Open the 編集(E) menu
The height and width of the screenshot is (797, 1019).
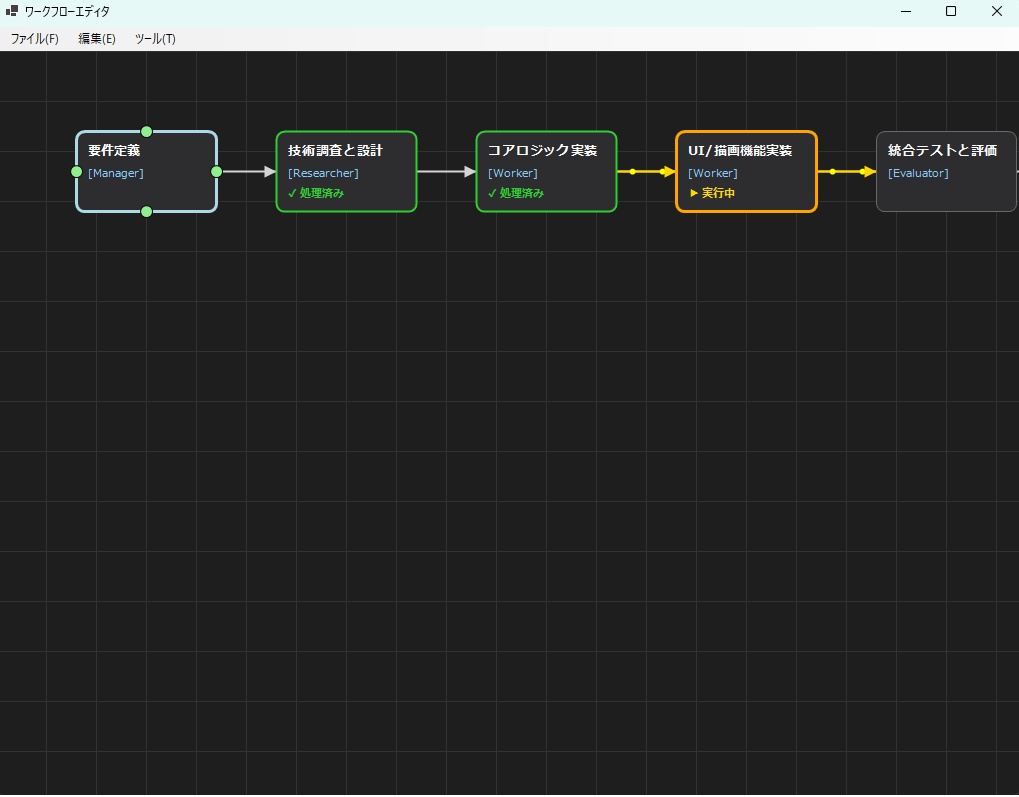[x=96, y=39]
